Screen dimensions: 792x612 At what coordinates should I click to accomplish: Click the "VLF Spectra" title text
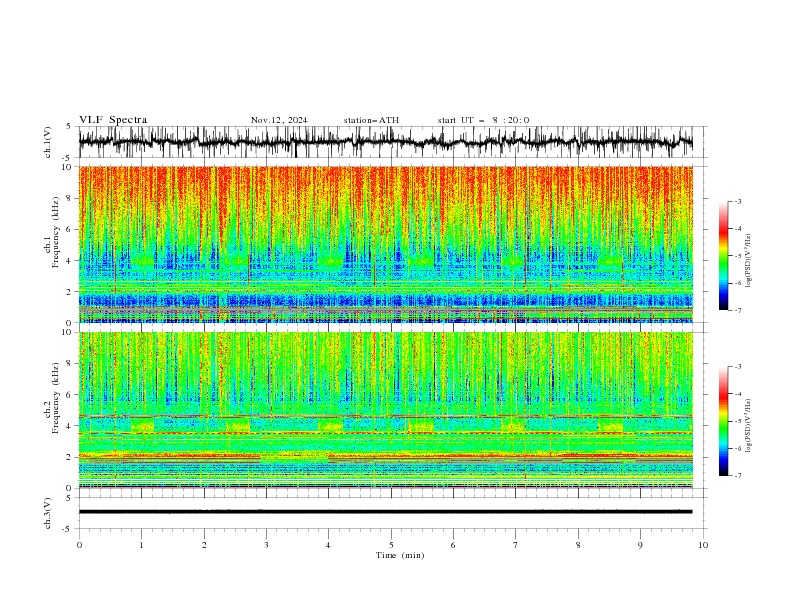pos(113,120)
